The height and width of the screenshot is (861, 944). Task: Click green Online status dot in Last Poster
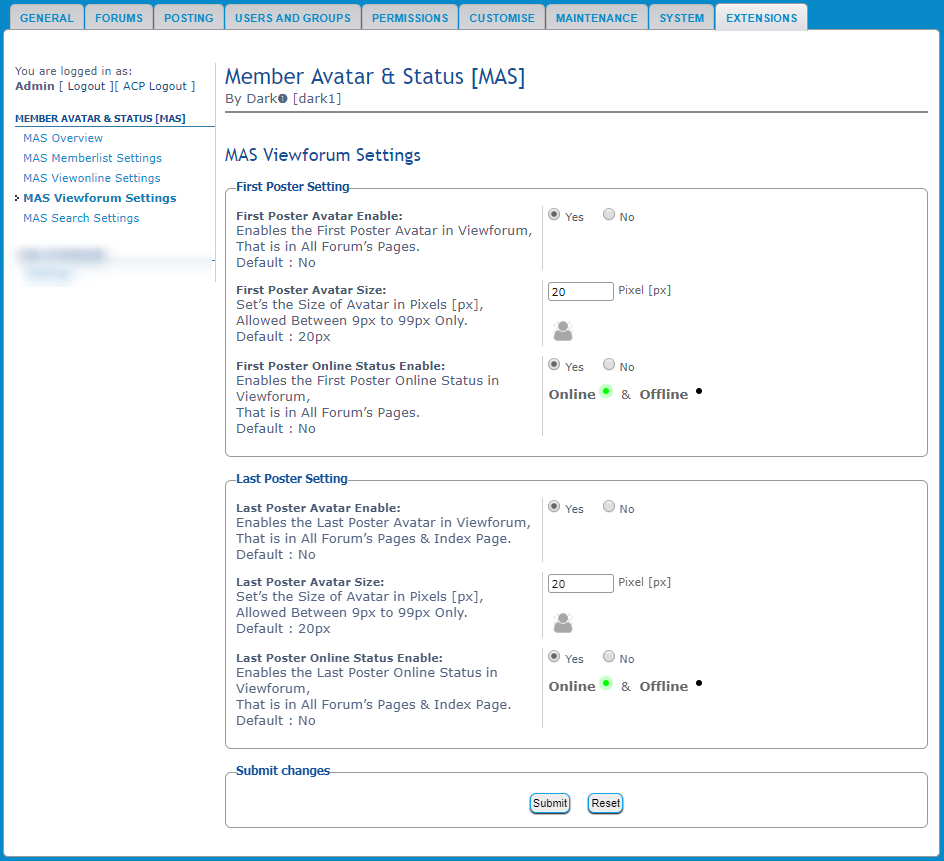point(606,683)
